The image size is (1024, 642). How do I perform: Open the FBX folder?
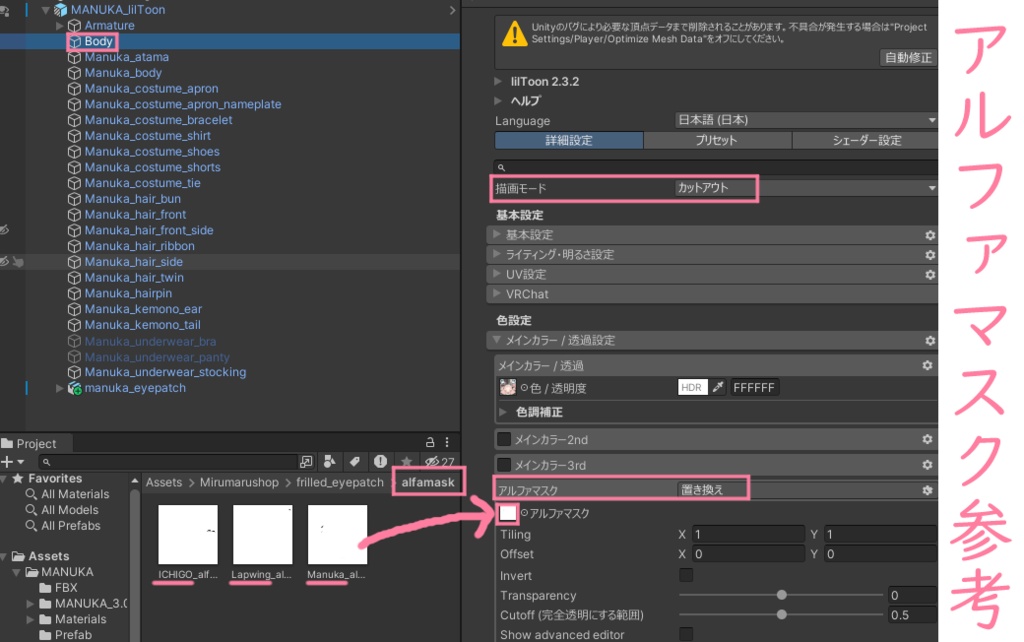click(66, 588)
